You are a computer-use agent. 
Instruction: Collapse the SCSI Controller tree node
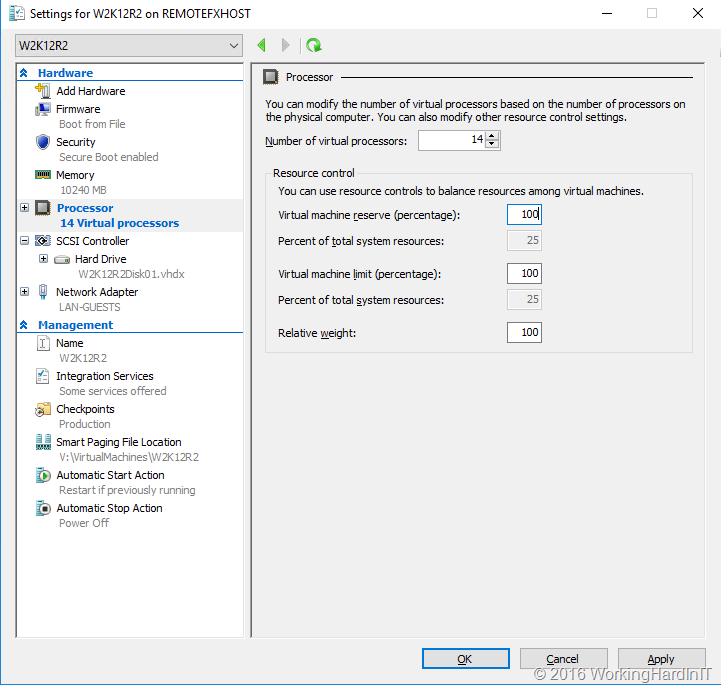[x=24, y=240]
